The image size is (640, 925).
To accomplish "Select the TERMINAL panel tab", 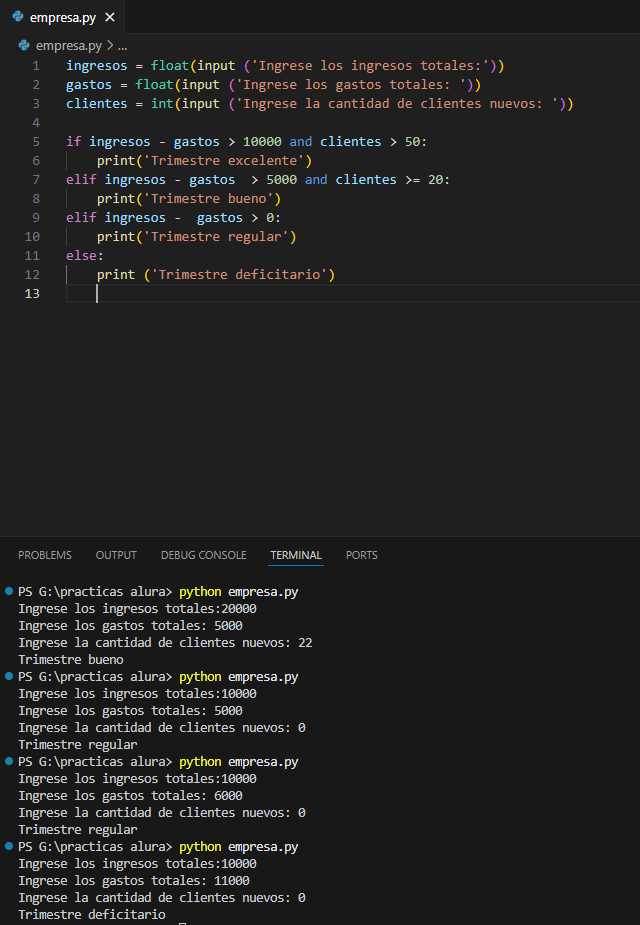I will [x=296, y=555].
